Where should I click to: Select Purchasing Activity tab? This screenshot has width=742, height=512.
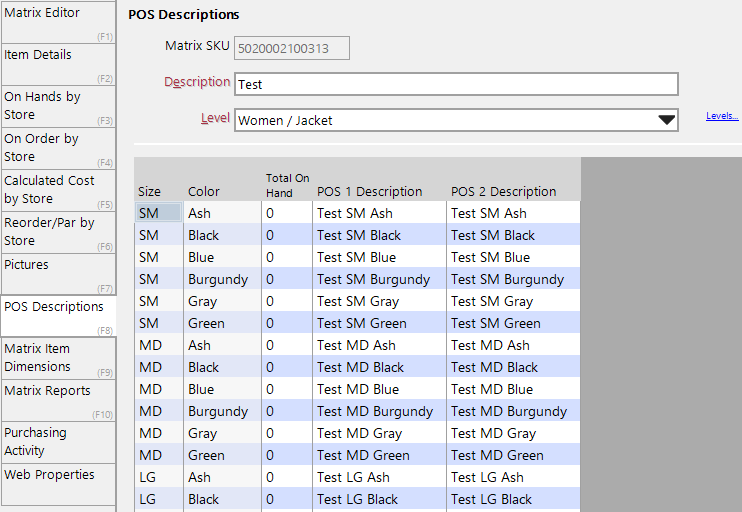pos(58,442)
